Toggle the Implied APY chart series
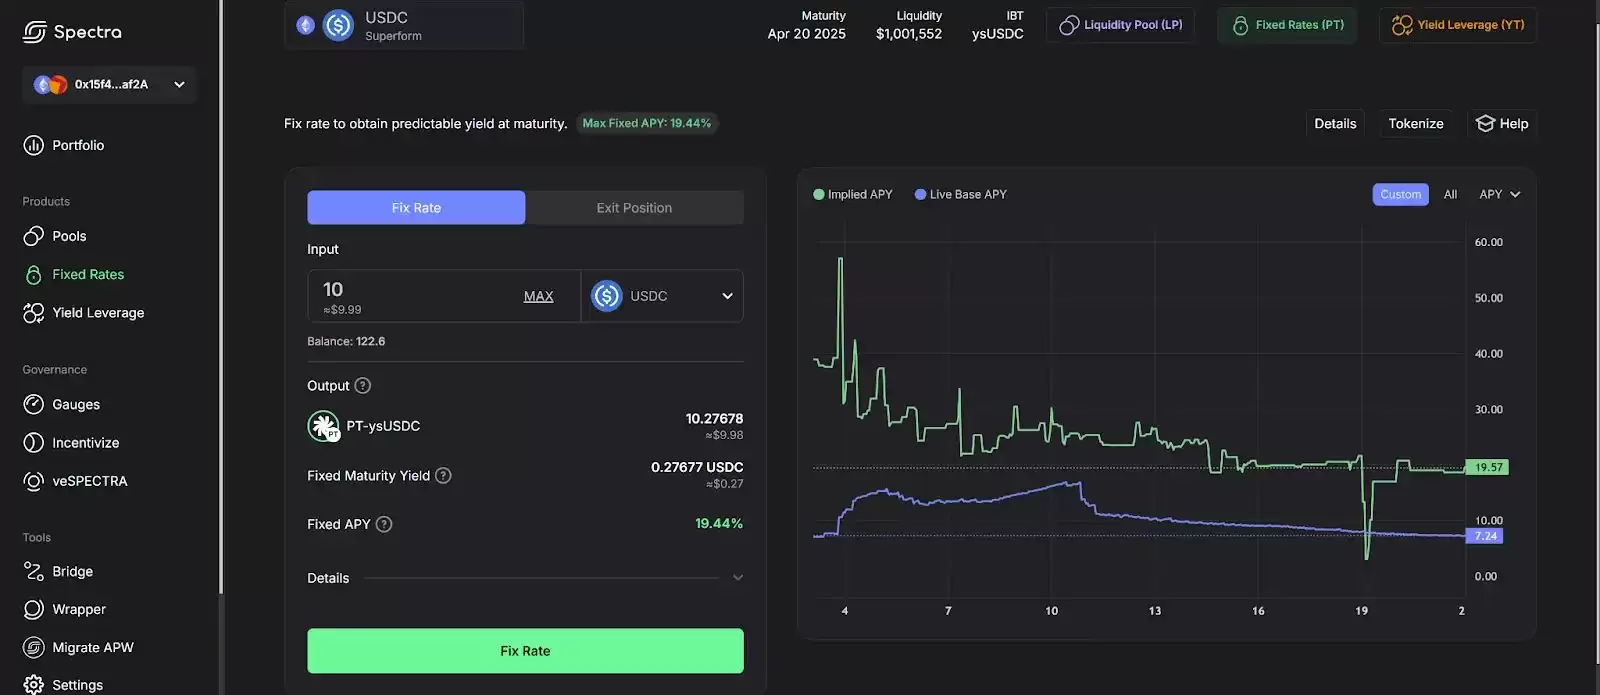The width and height of the screenshot is (1600, 695). 852,194
